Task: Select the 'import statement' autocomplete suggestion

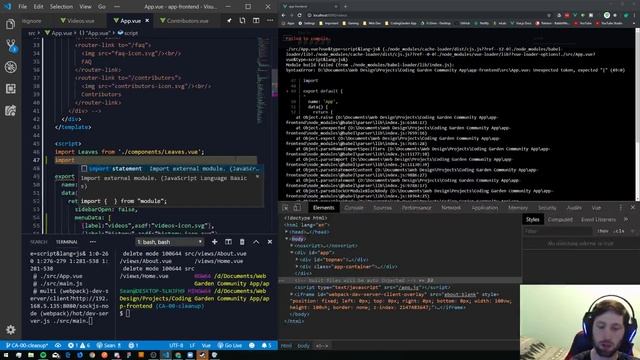Action: click(x=170, y=169)
